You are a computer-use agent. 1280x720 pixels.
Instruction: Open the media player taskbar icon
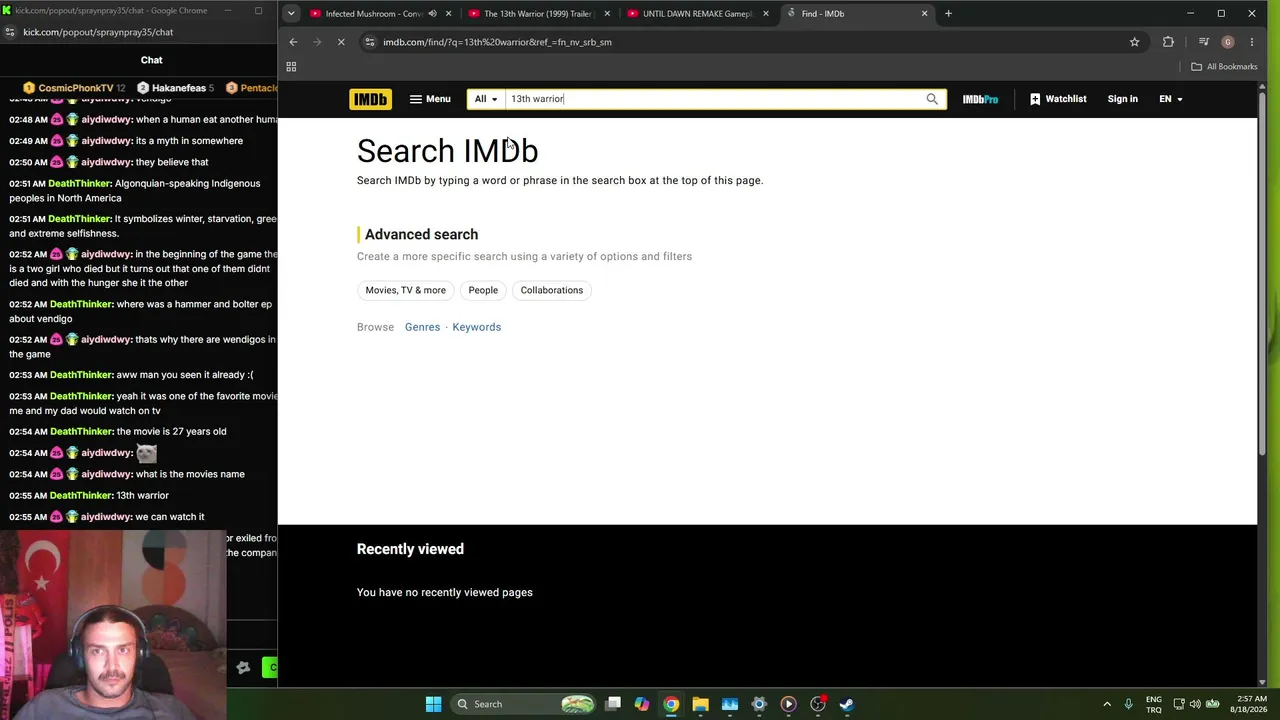point(788,704)
